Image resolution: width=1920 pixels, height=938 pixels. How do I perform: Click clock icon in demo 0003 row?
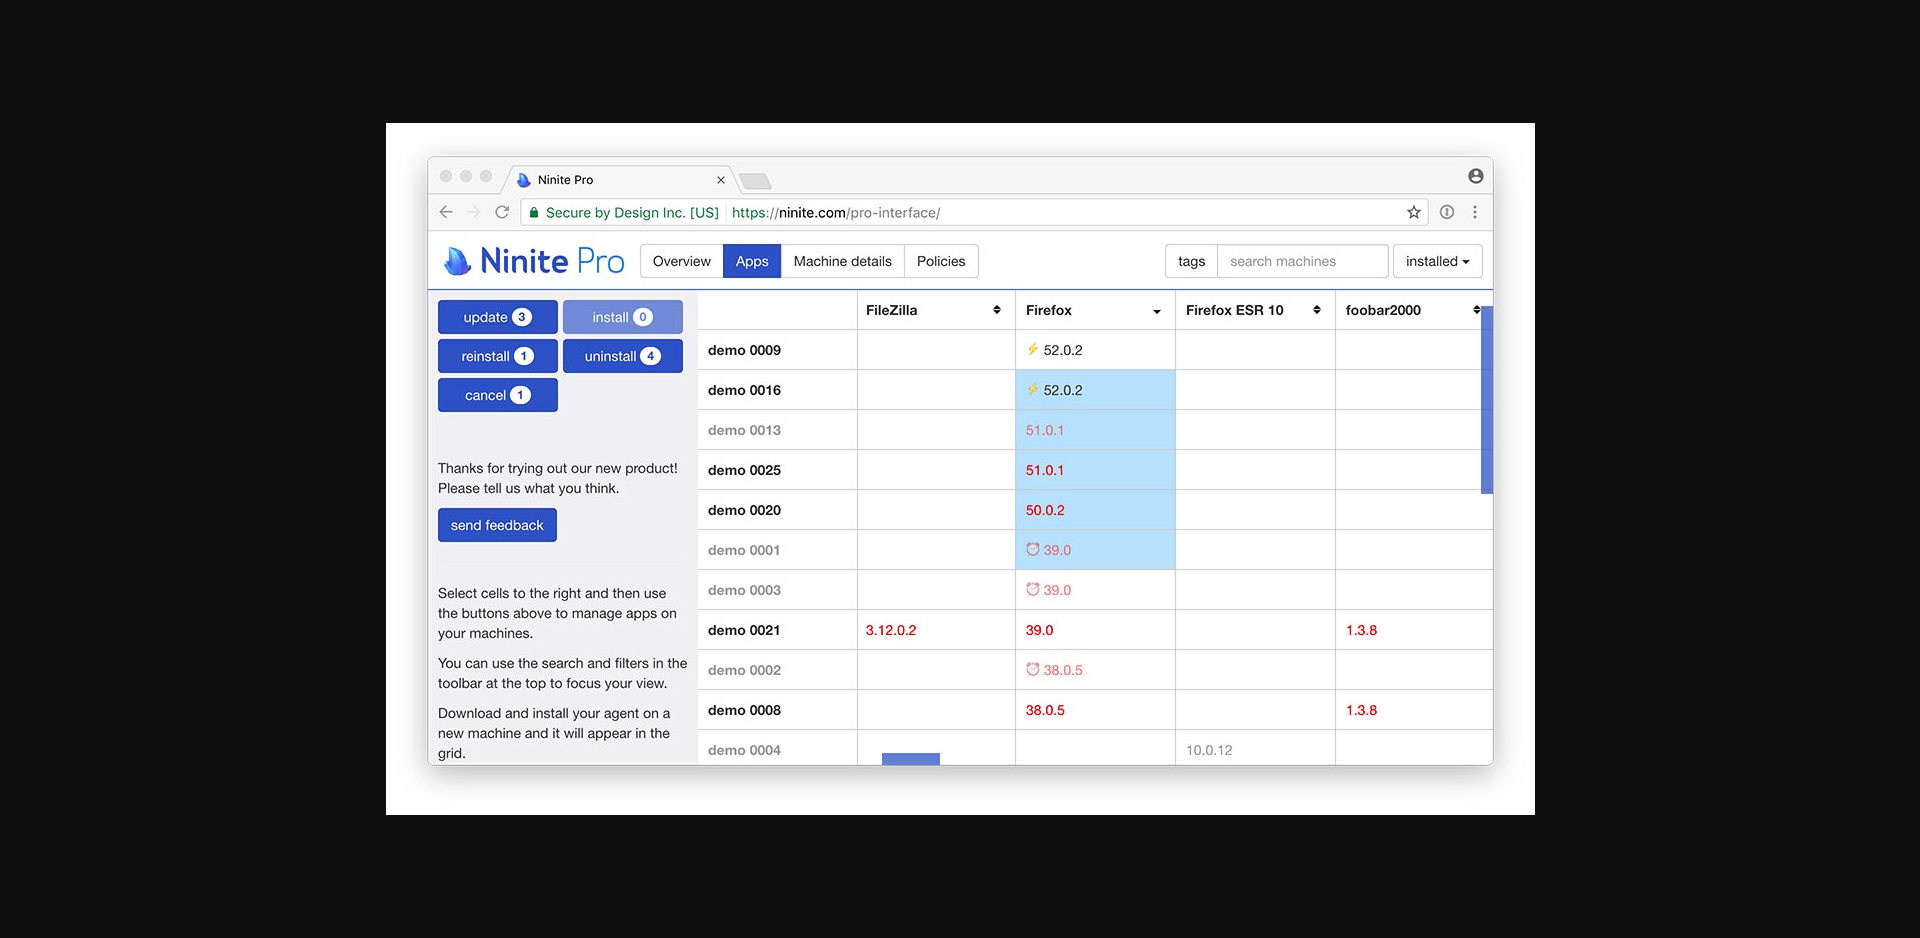tap(1033, 589)
